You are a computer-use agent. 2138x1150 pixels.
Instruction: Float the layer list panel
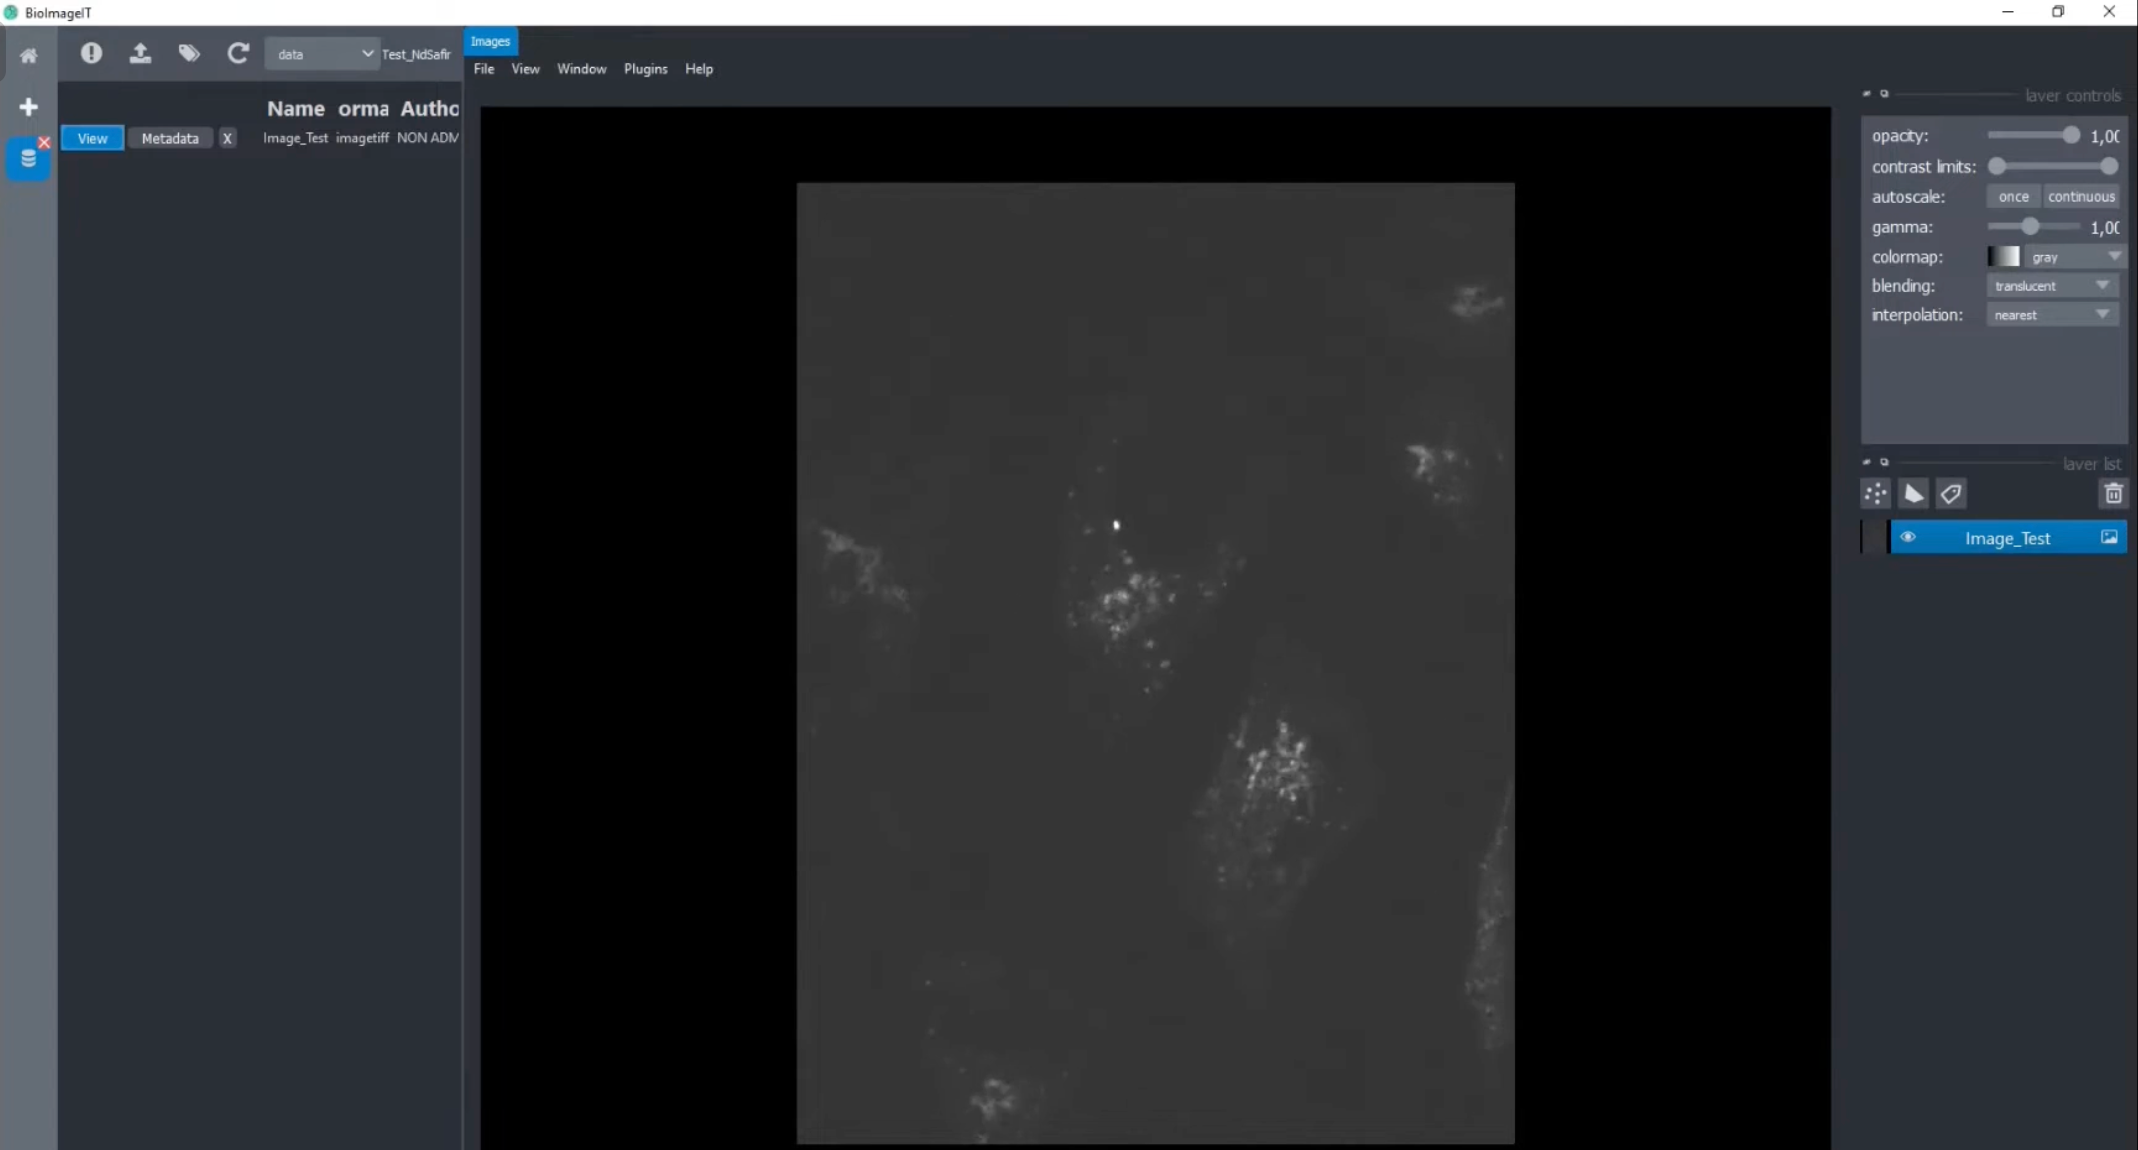pos(1885,462)
